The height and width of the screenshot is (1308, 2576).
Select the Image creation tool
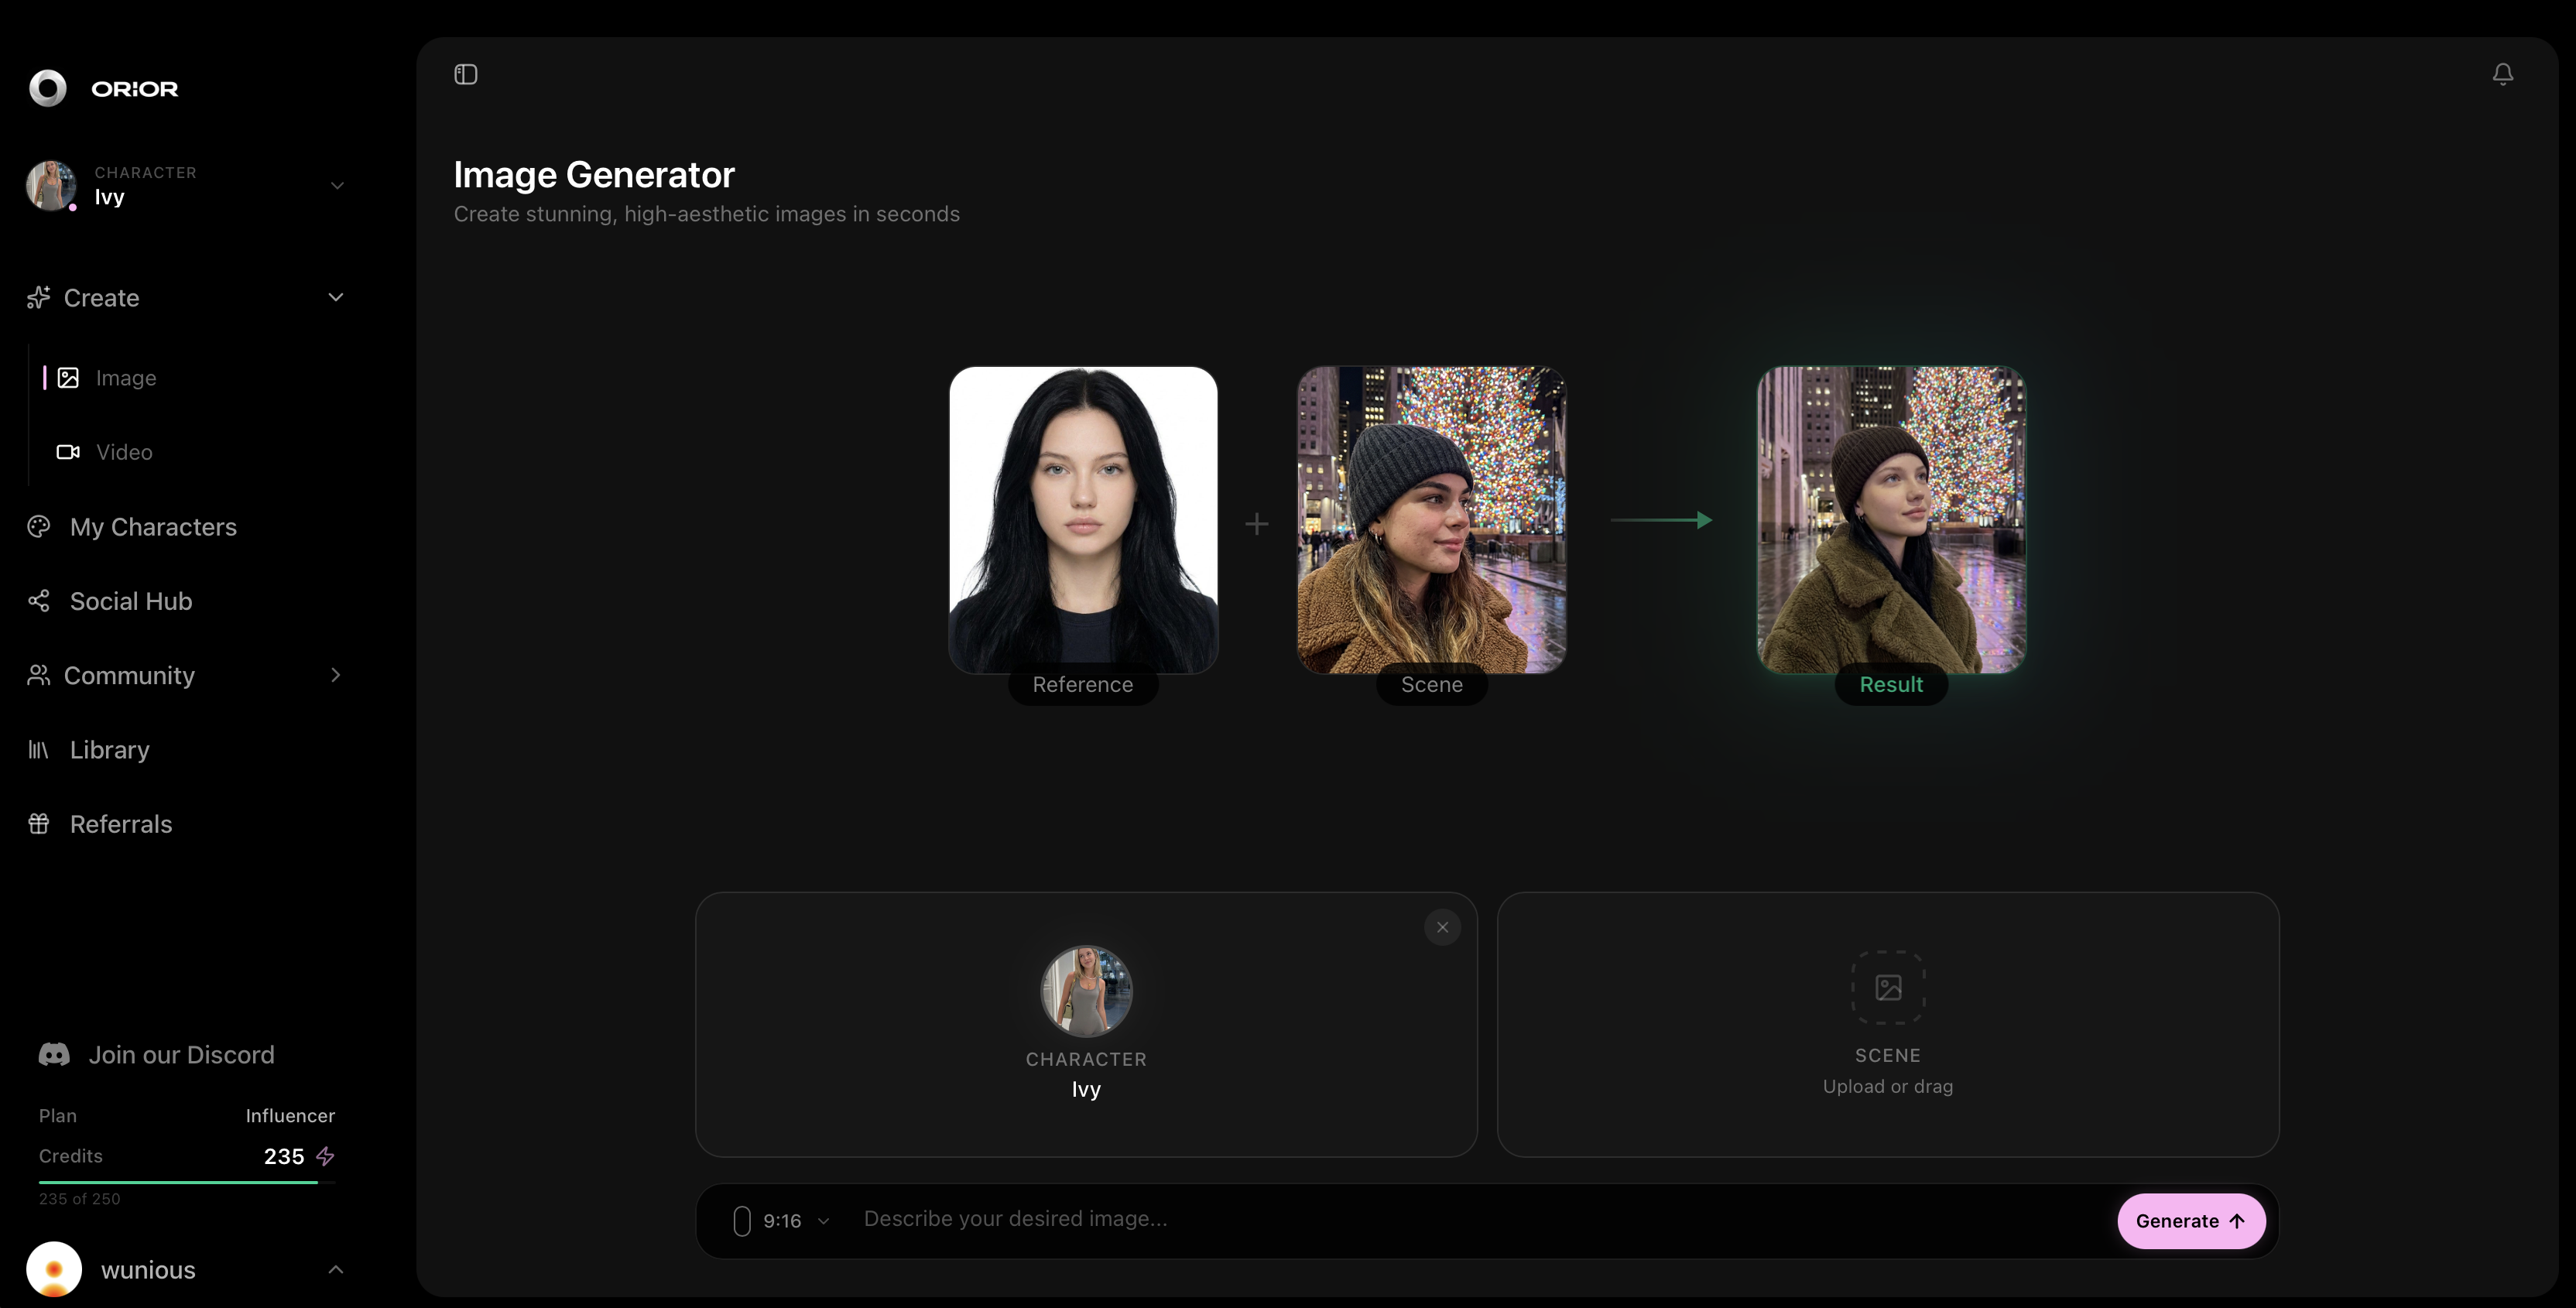pyautogui.click(x=126, y=377)
